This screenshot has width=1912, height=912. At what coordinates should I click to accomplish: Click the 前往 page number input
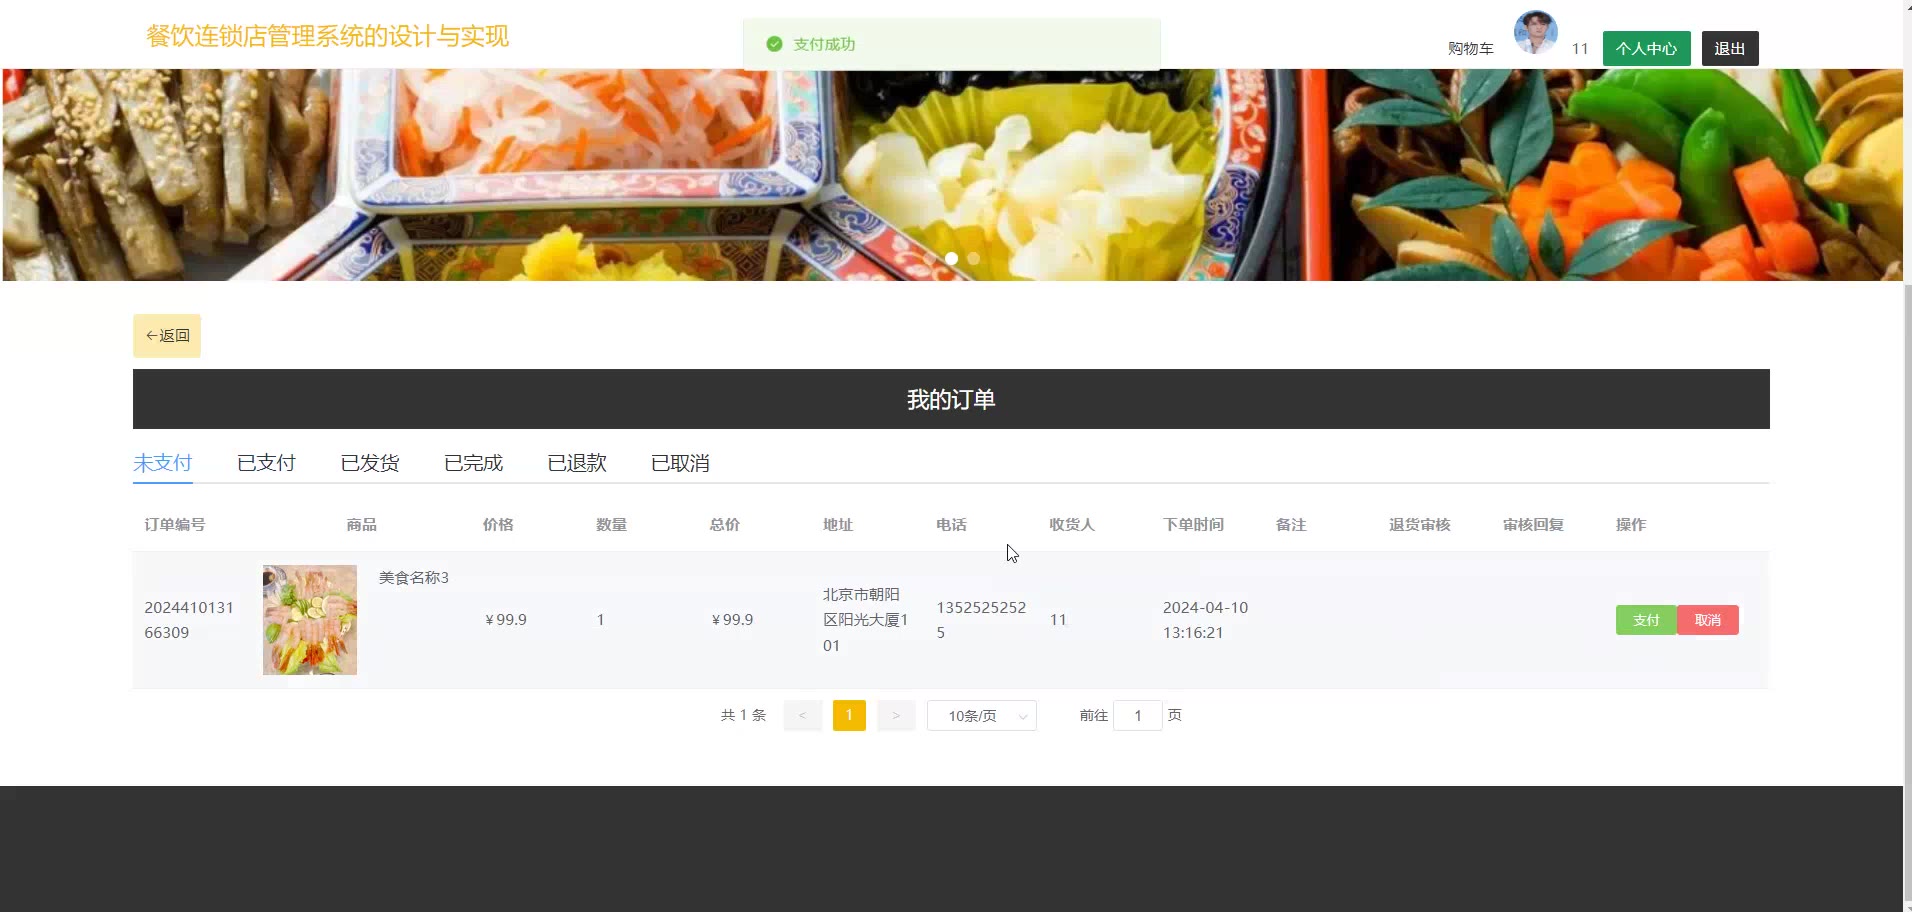(1138, 715)
